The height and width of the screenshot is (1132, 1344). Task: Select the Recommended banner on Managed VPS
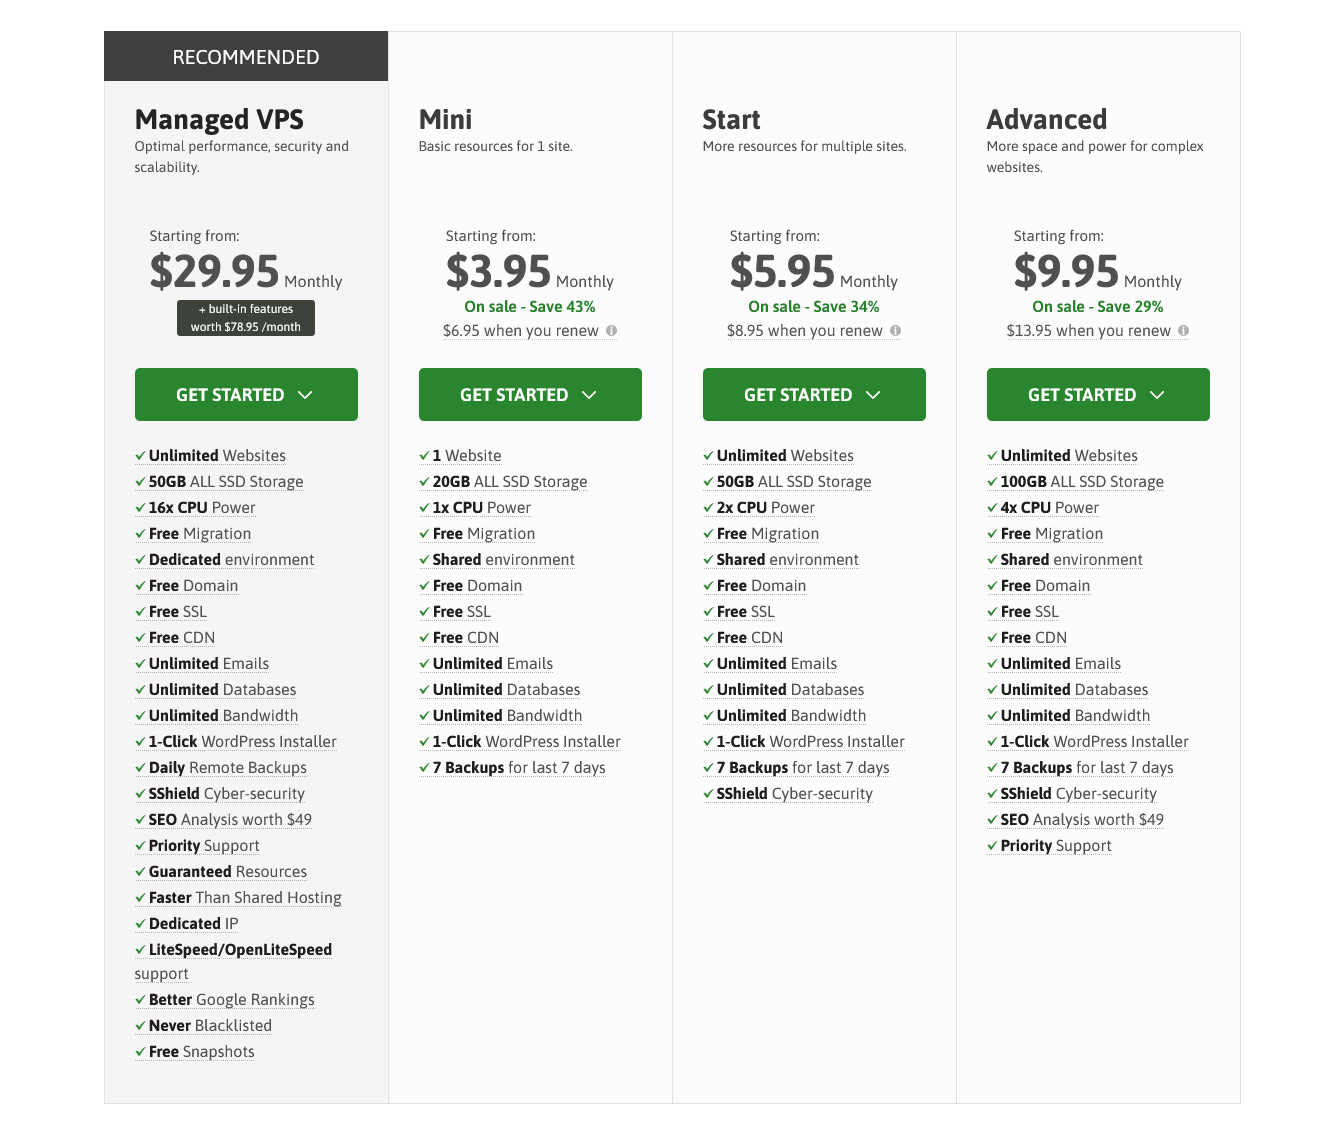point(246,56)
